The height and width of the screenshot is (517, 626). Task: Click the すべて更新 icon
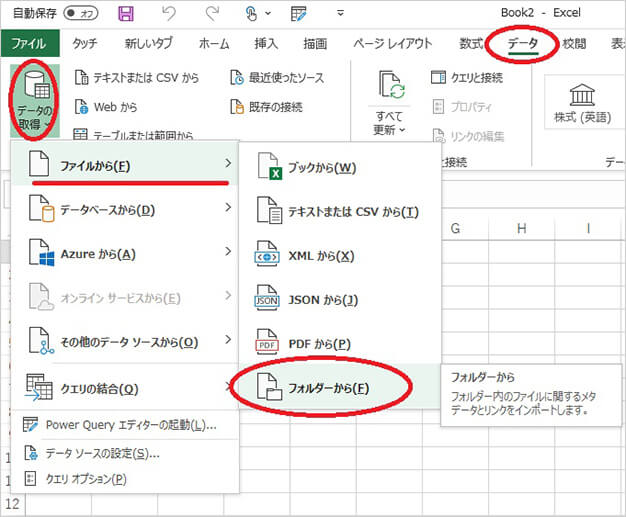coord(392,84)
